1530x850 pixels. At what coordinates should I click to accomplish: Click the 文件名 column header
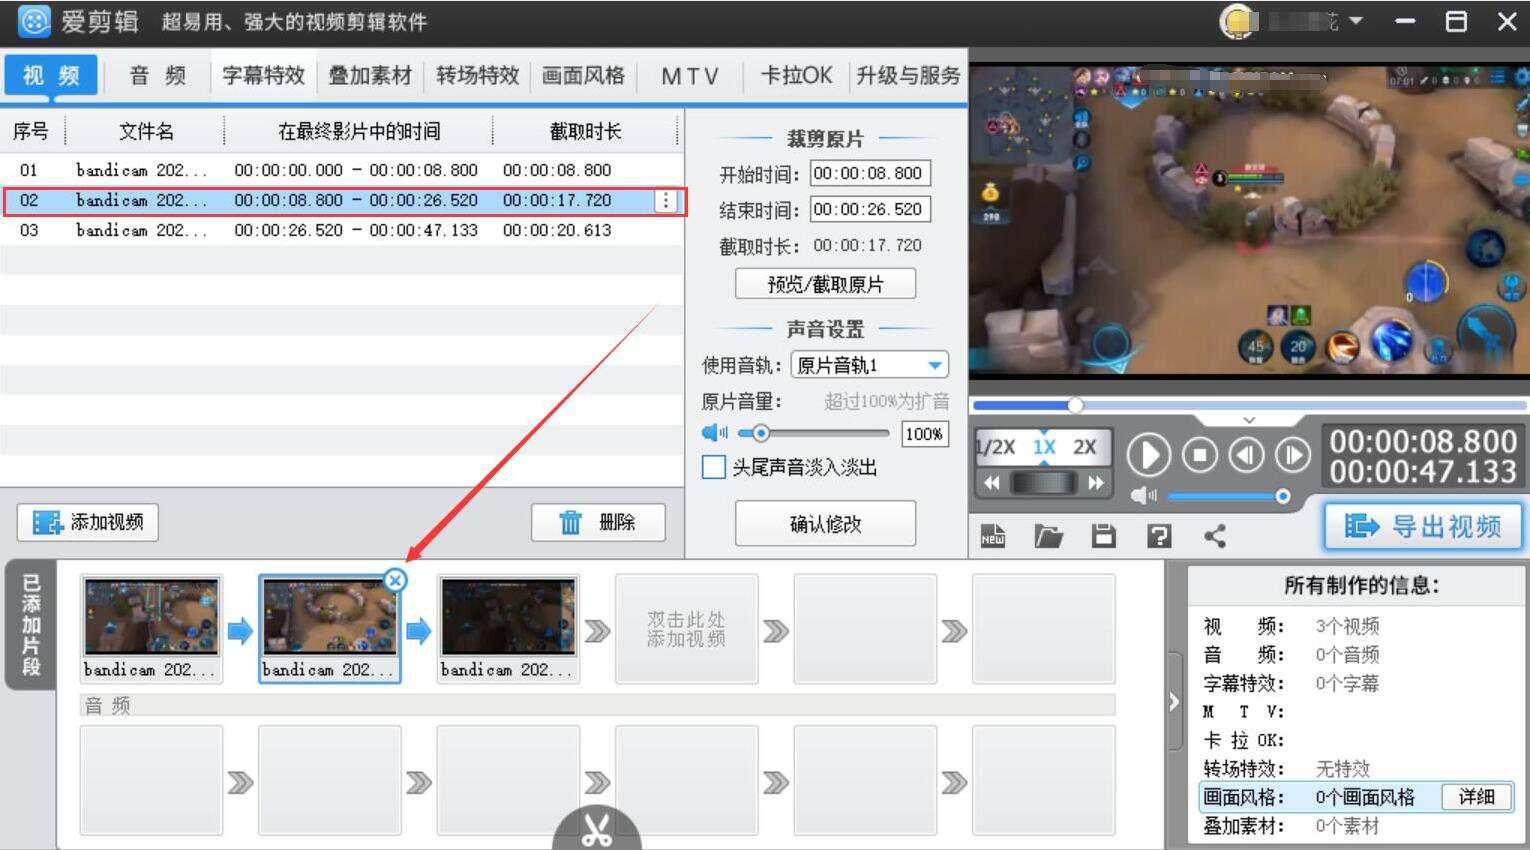click(x=146, y=131)
